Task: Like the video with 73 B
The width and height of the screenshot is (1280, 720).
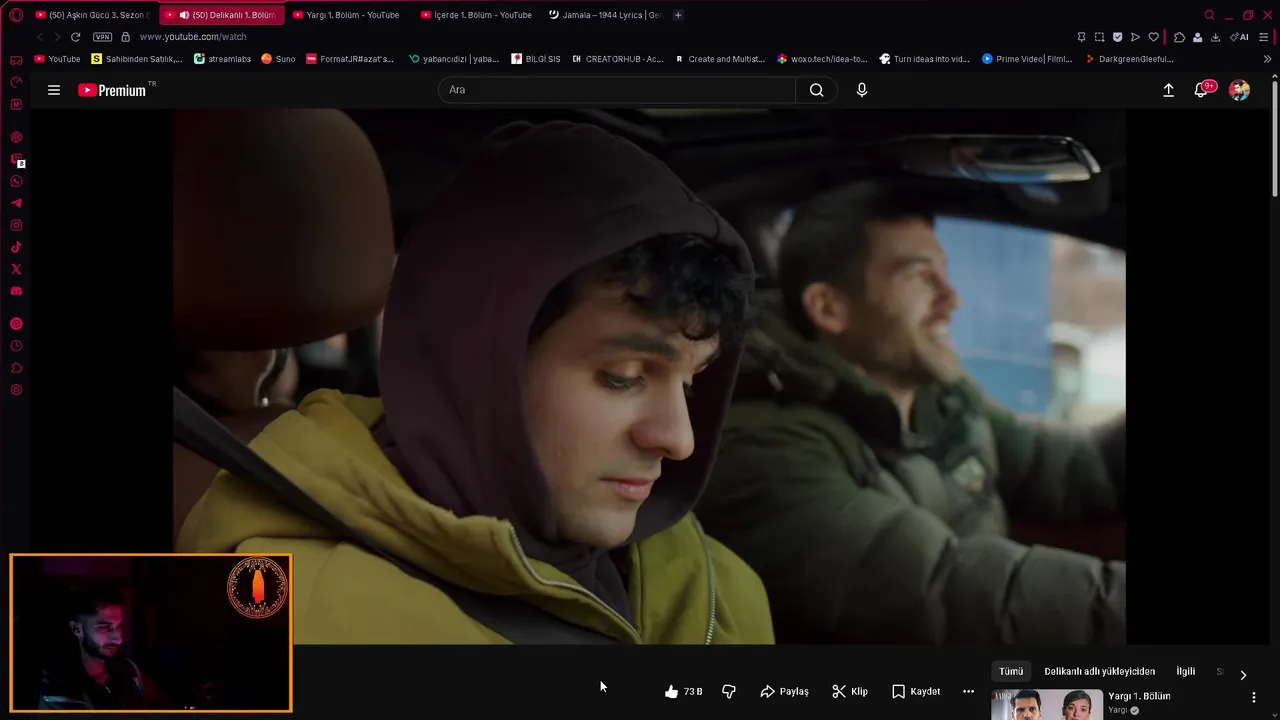Action: pos(684,691)
